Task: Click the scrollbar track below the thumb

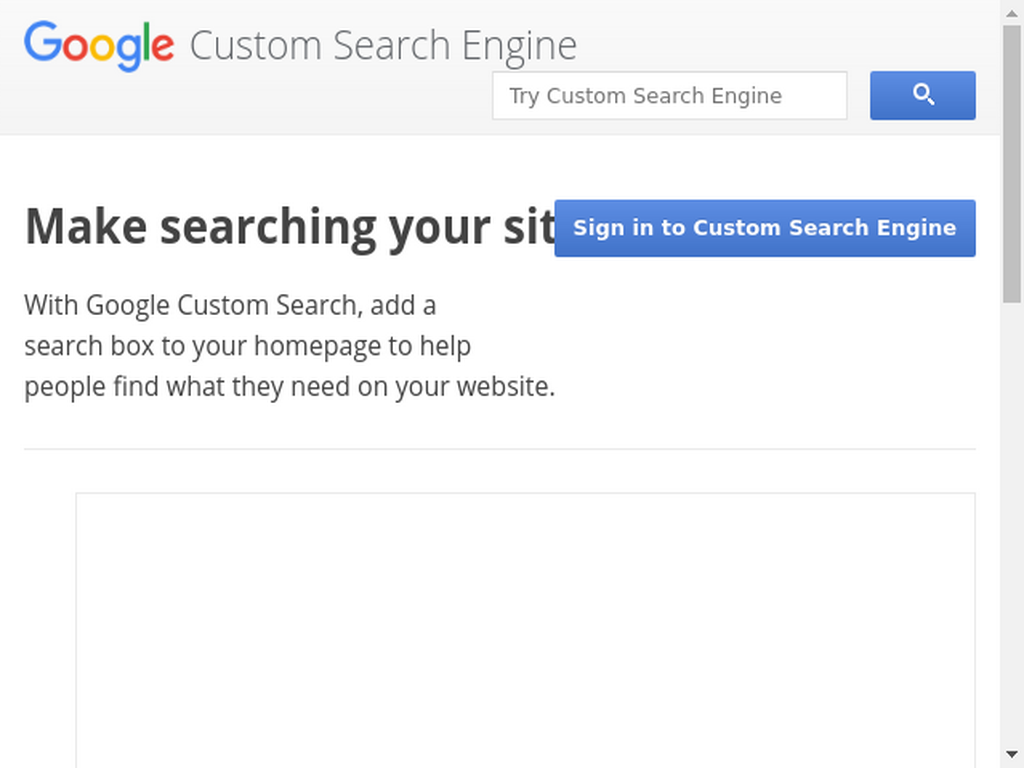Action: click(x=1012, y=522)
